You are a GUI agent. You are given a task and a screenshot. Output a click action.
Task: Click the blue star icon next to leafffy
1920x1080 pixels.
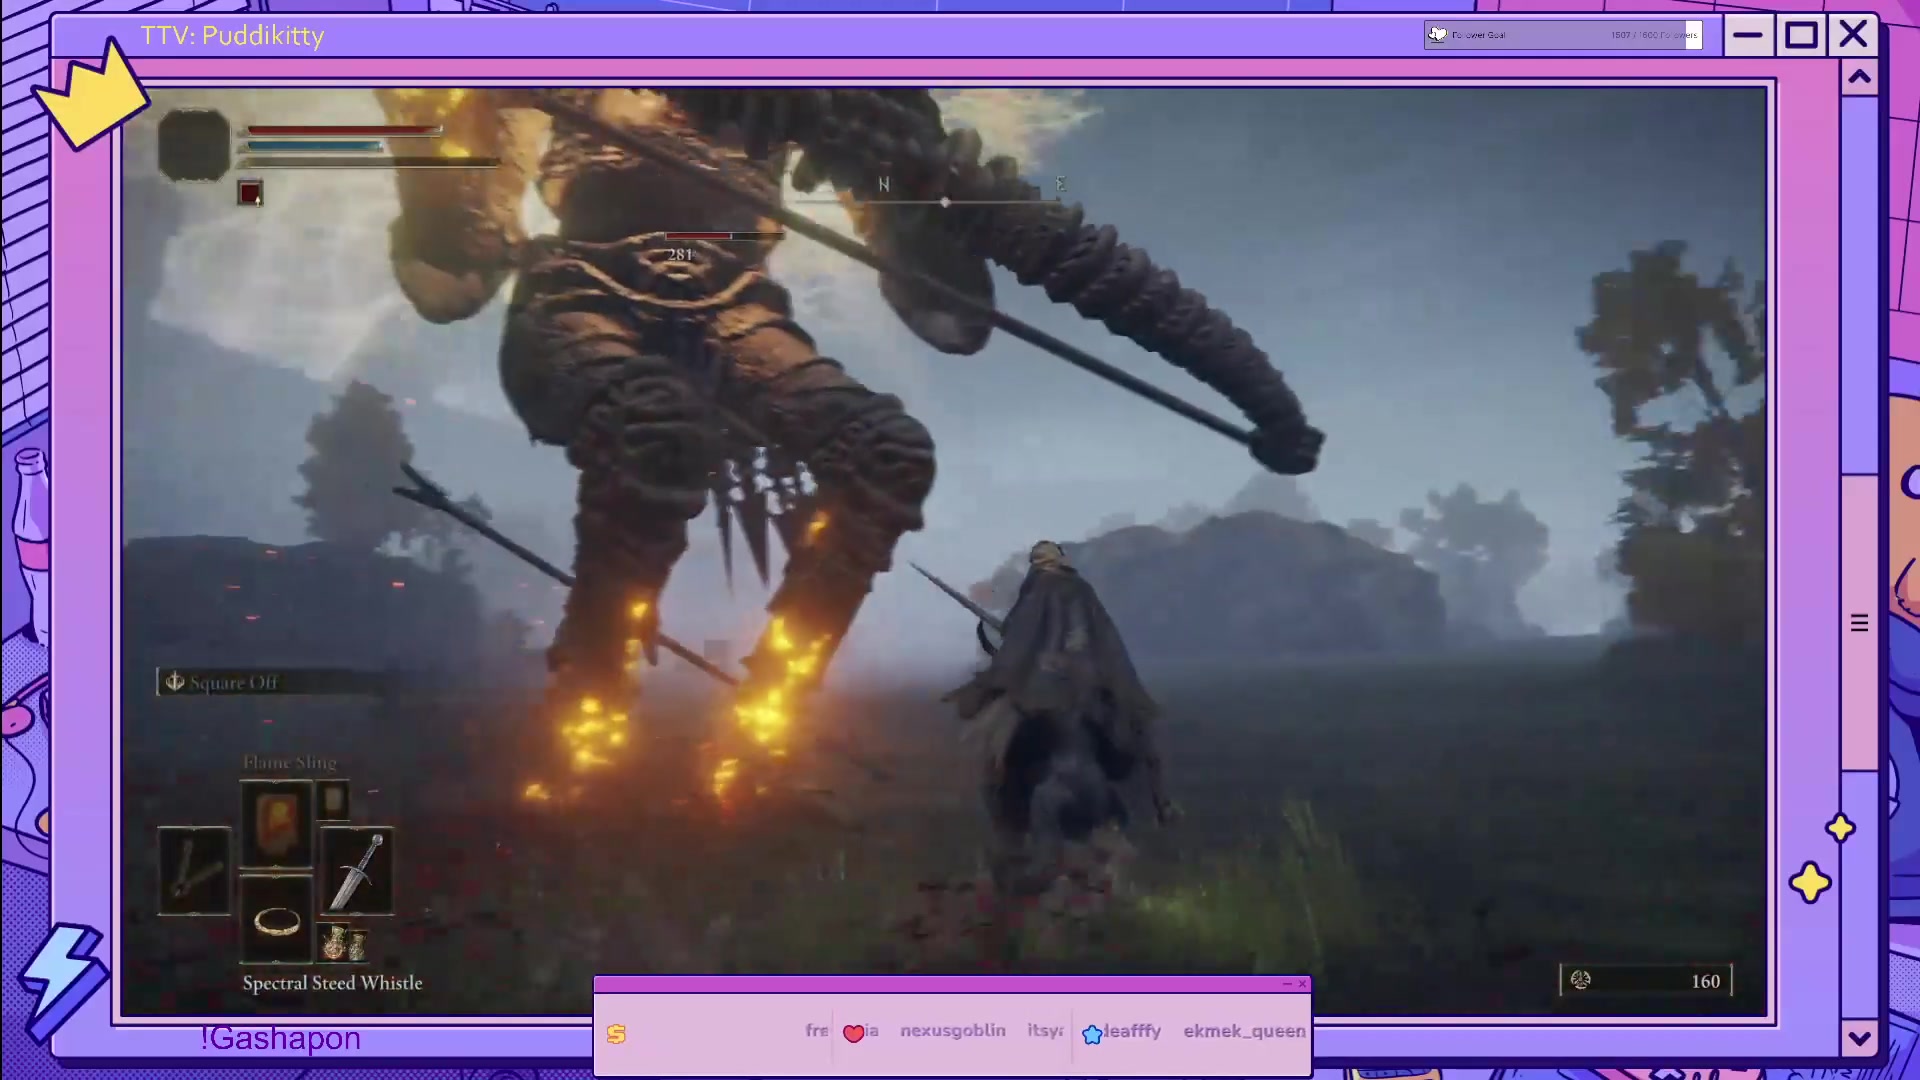click(1092, 1035)
